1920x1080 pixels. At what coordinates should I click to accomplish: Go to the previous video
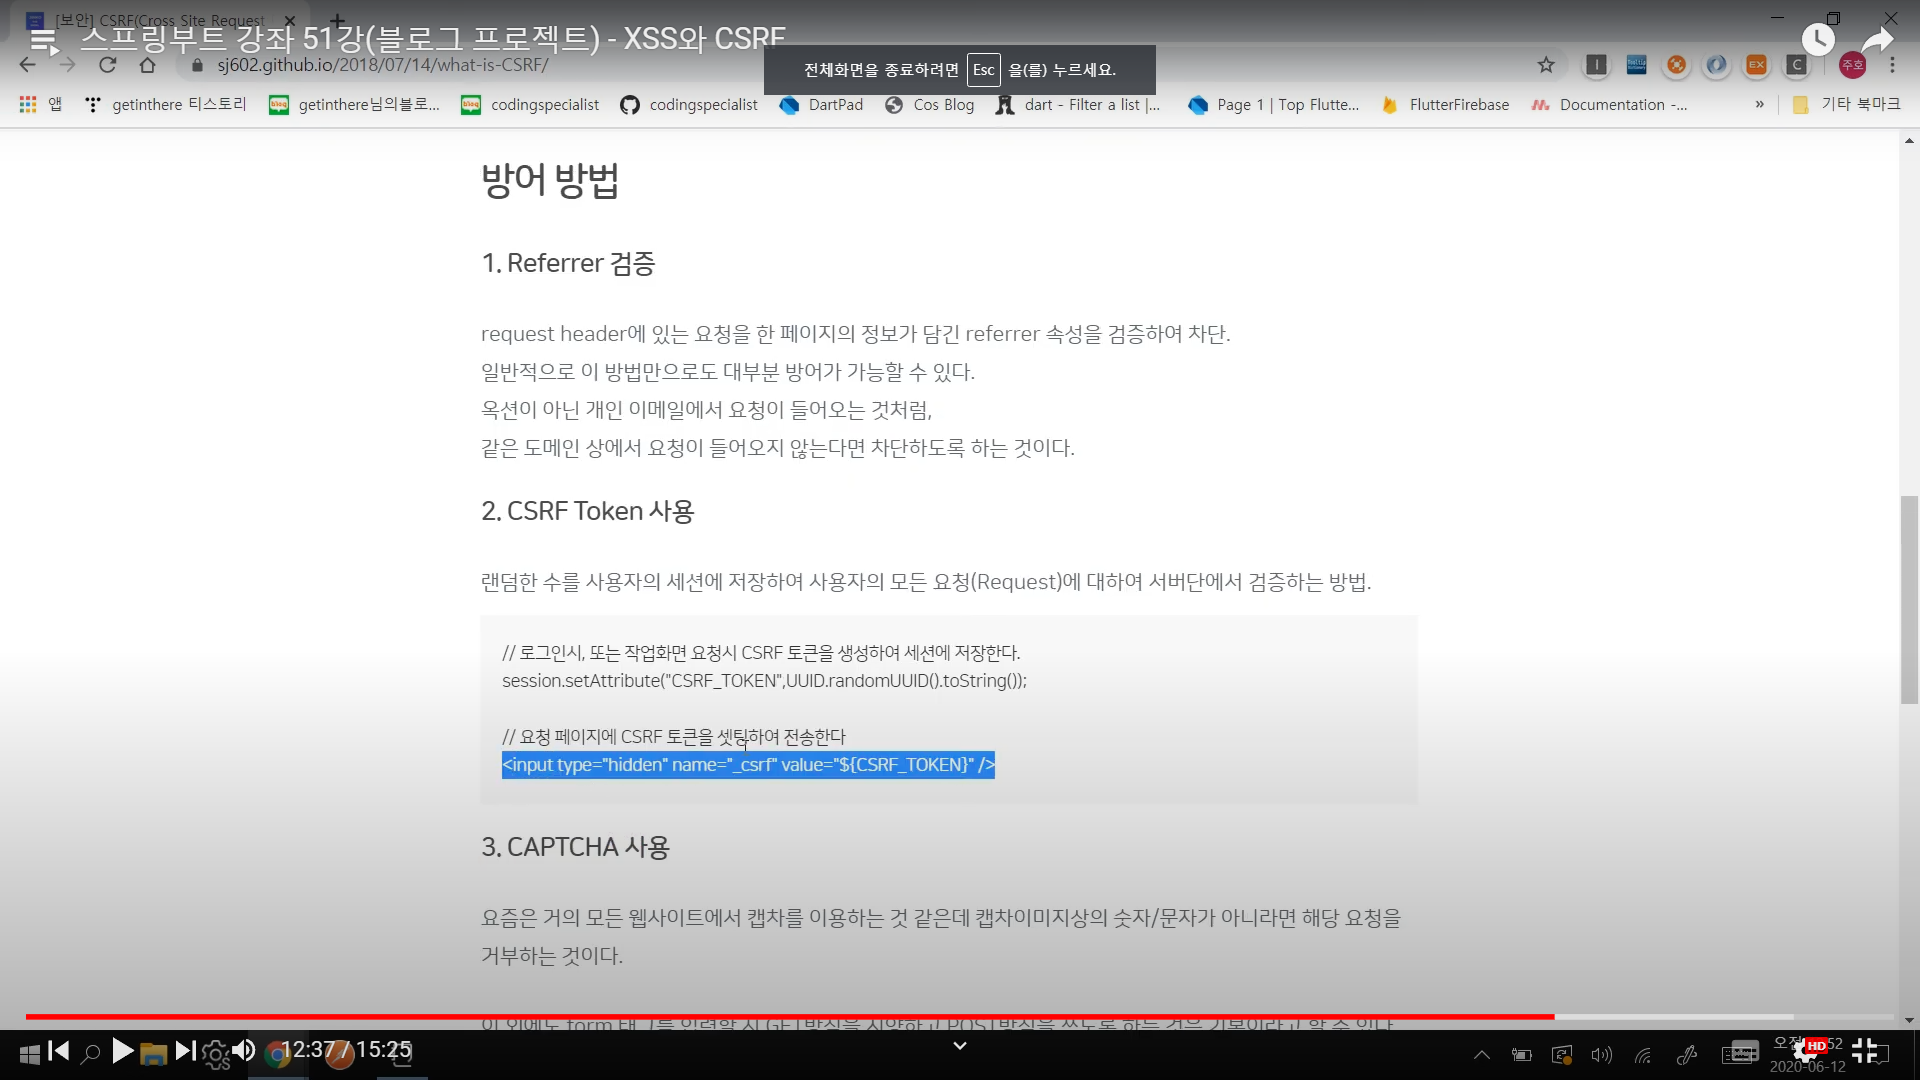pos(59,1050)
